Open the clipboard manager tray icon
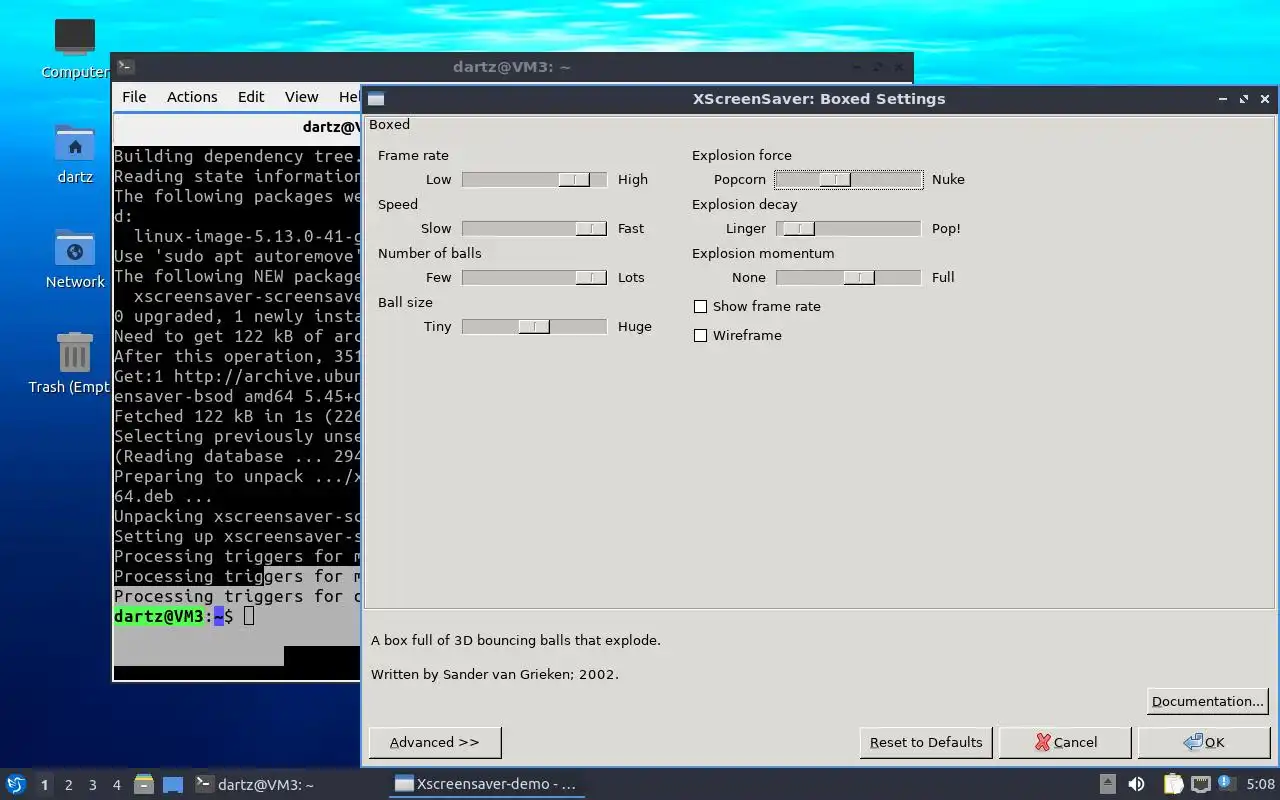The width and height of the screenshot is (1280, 800). tap(1172, 784)
